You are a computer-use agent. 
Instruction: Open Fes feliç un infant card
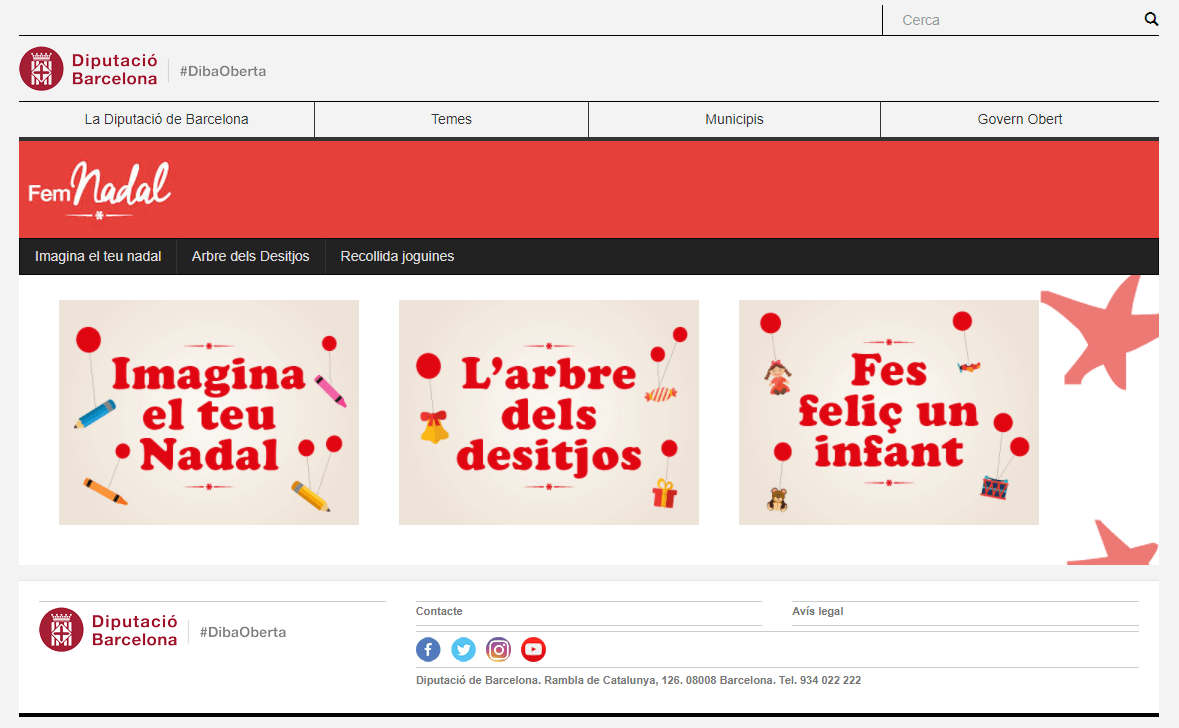click(x=889, y=412)
